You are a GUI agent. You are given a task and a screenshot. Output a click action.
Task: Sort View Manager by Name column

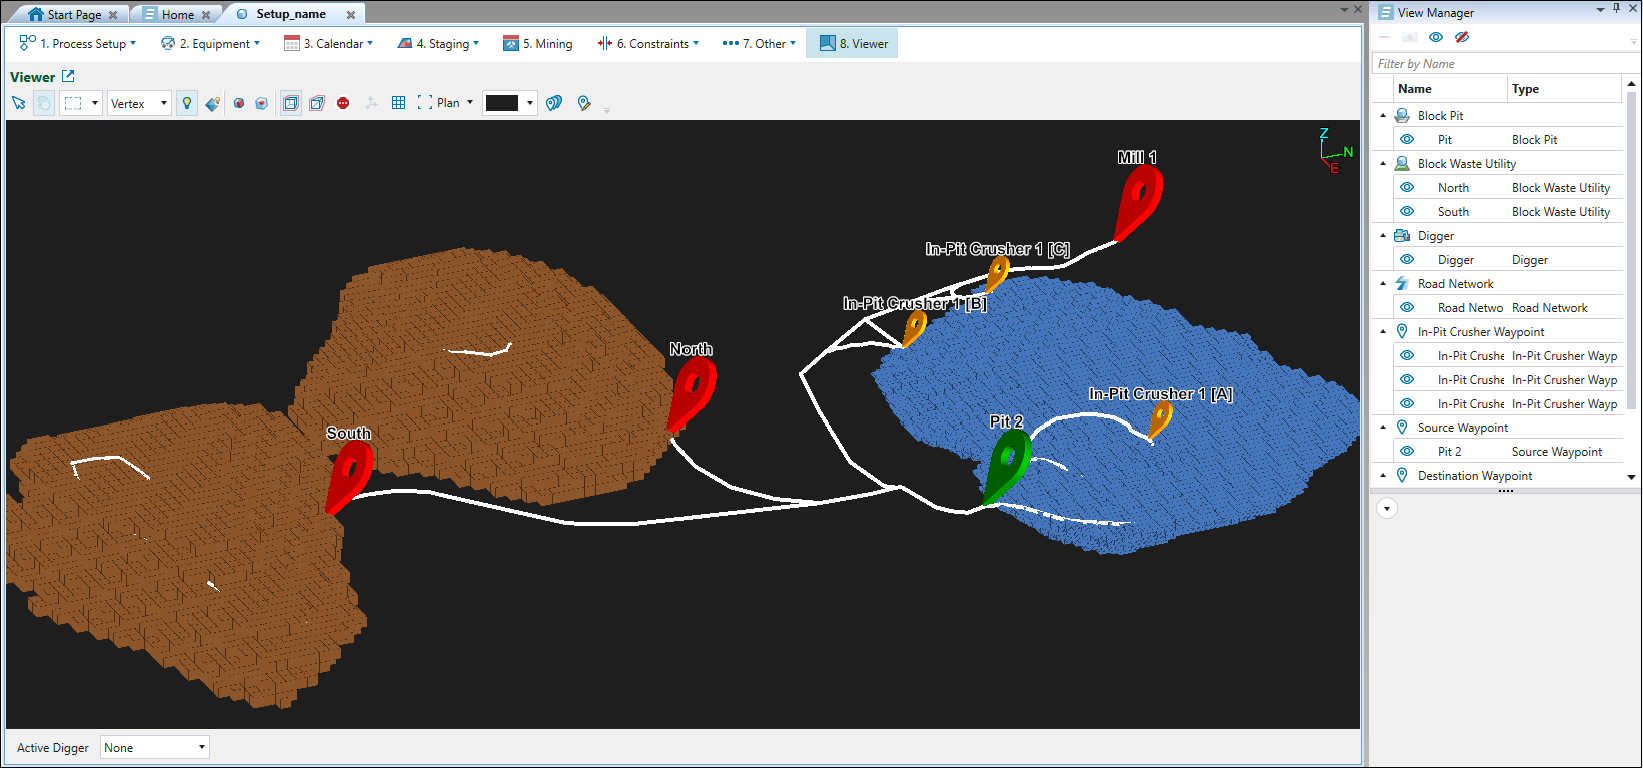pyautogui.click(x=1450, y=88)
